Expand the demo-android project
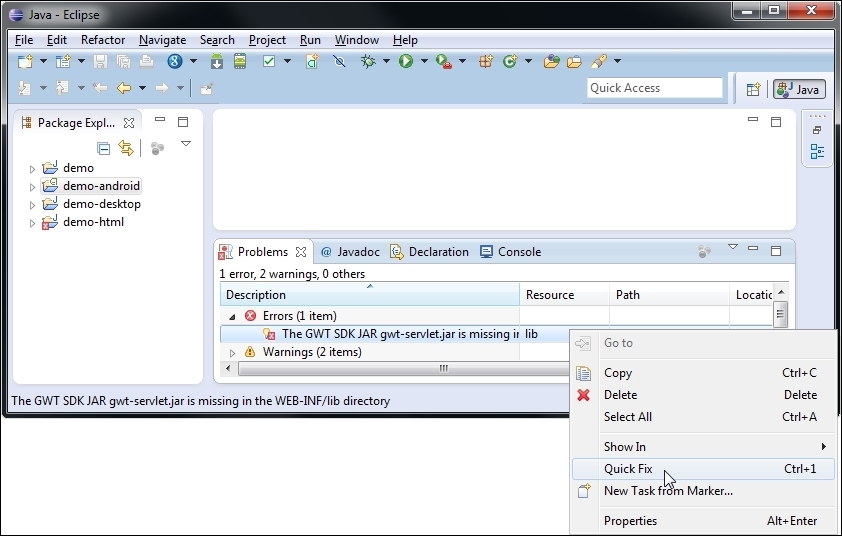The width and height of the screenshot is (842, 536). [x=32, y=187]
